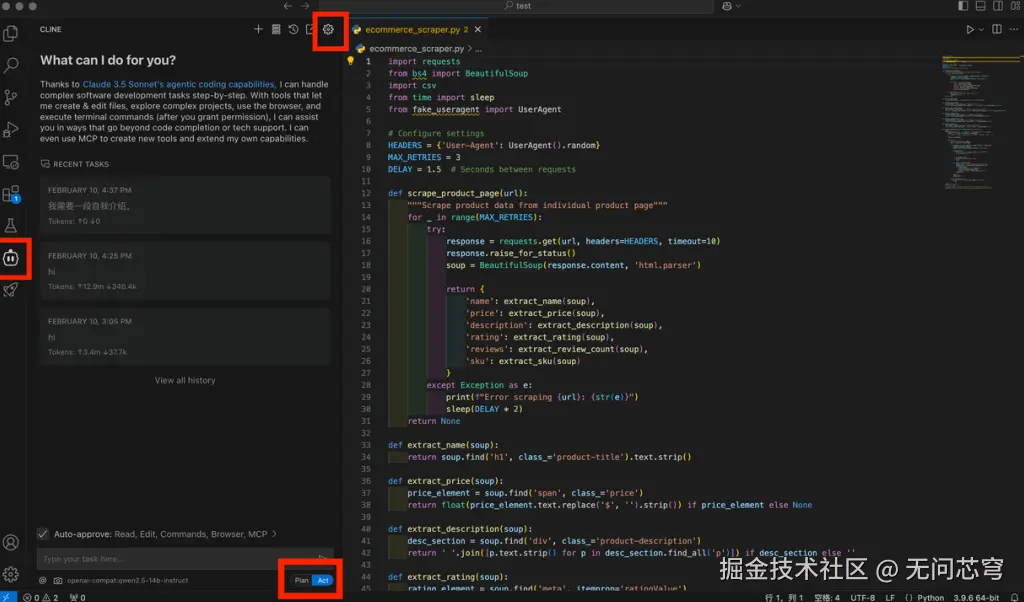Switch Cline to Plan mode
This screenshot has width=1024, height=602.
click(x=302, y=580)
